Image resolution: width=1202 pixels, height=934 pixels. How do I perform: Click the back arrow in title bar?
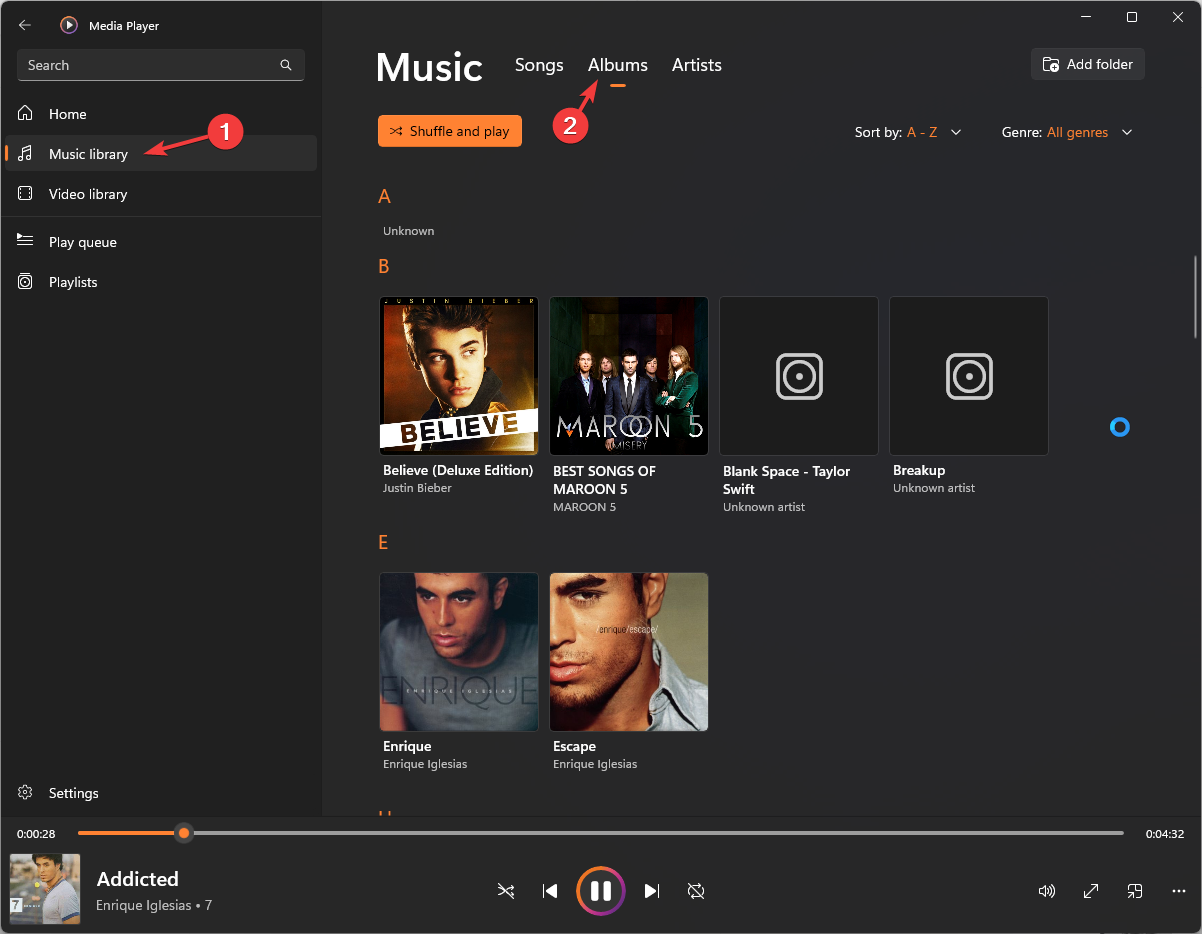pyautogui.click(x=25, y=25)
